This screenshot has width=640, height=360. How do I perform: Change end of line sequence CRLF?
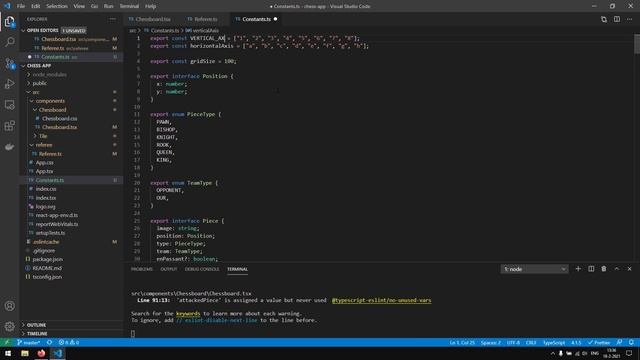pos(531,342)
